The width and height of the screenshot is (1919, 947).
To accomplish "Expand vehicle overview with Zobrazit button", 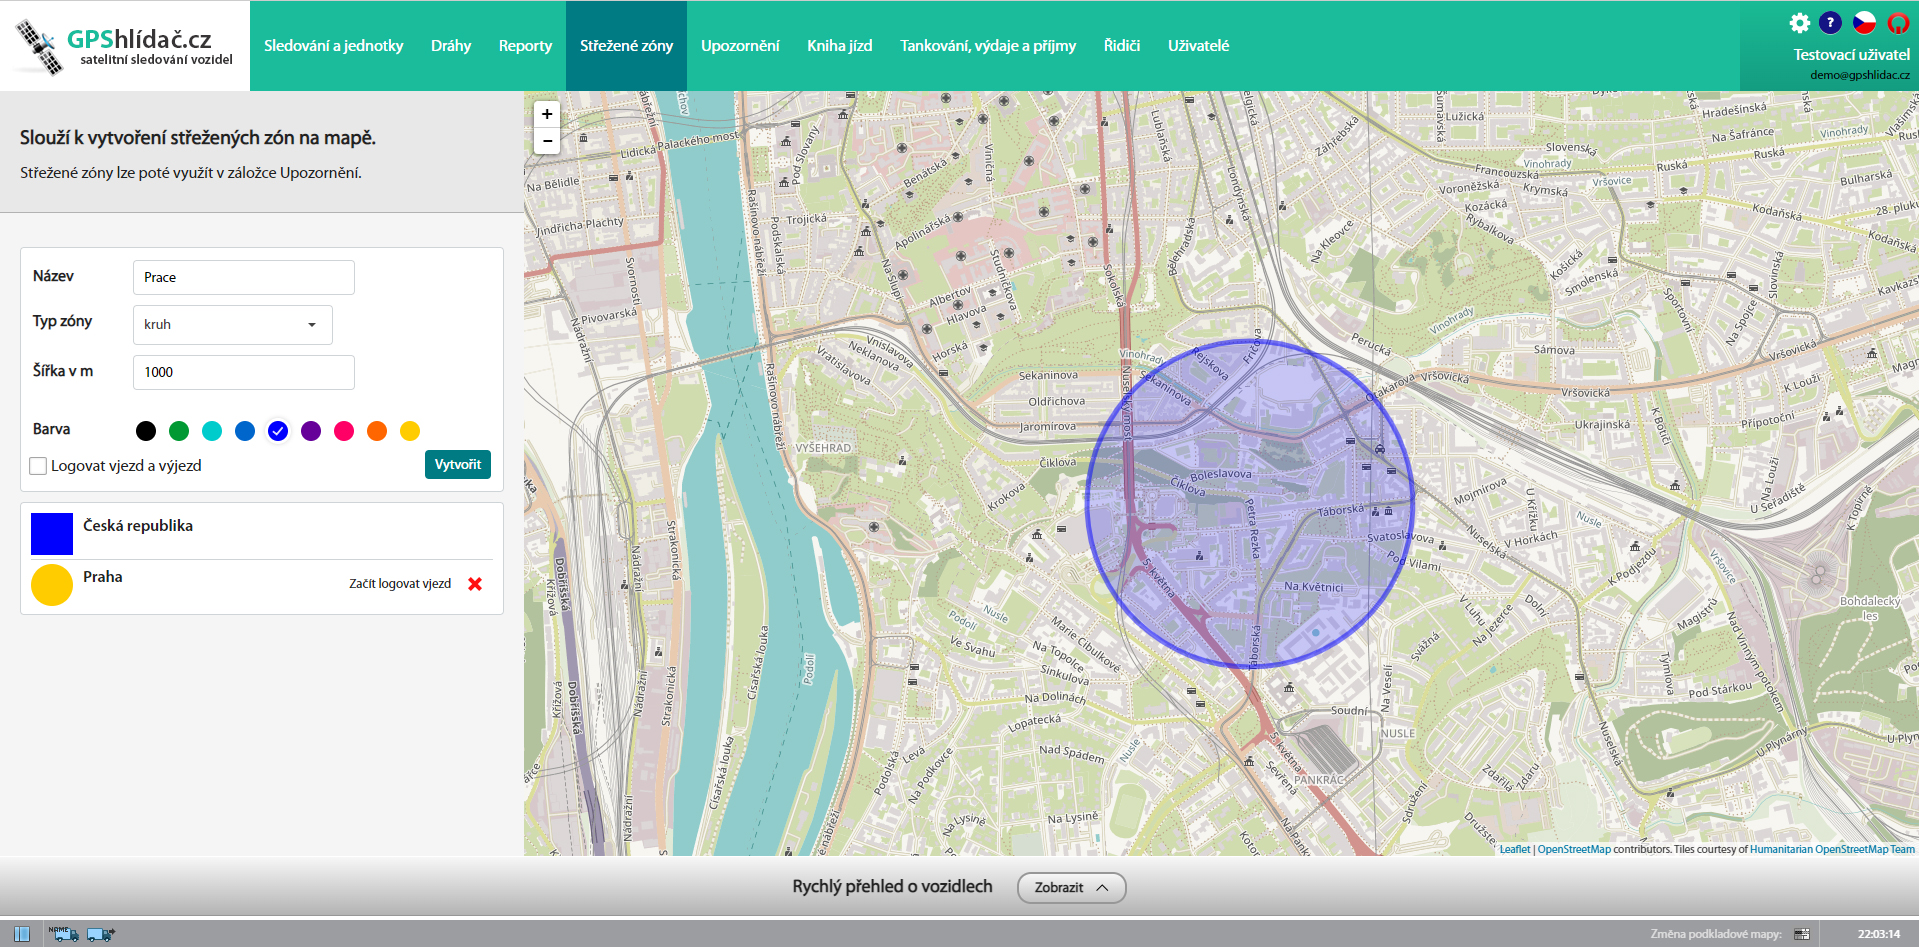I will click(x=1071, y=888).
